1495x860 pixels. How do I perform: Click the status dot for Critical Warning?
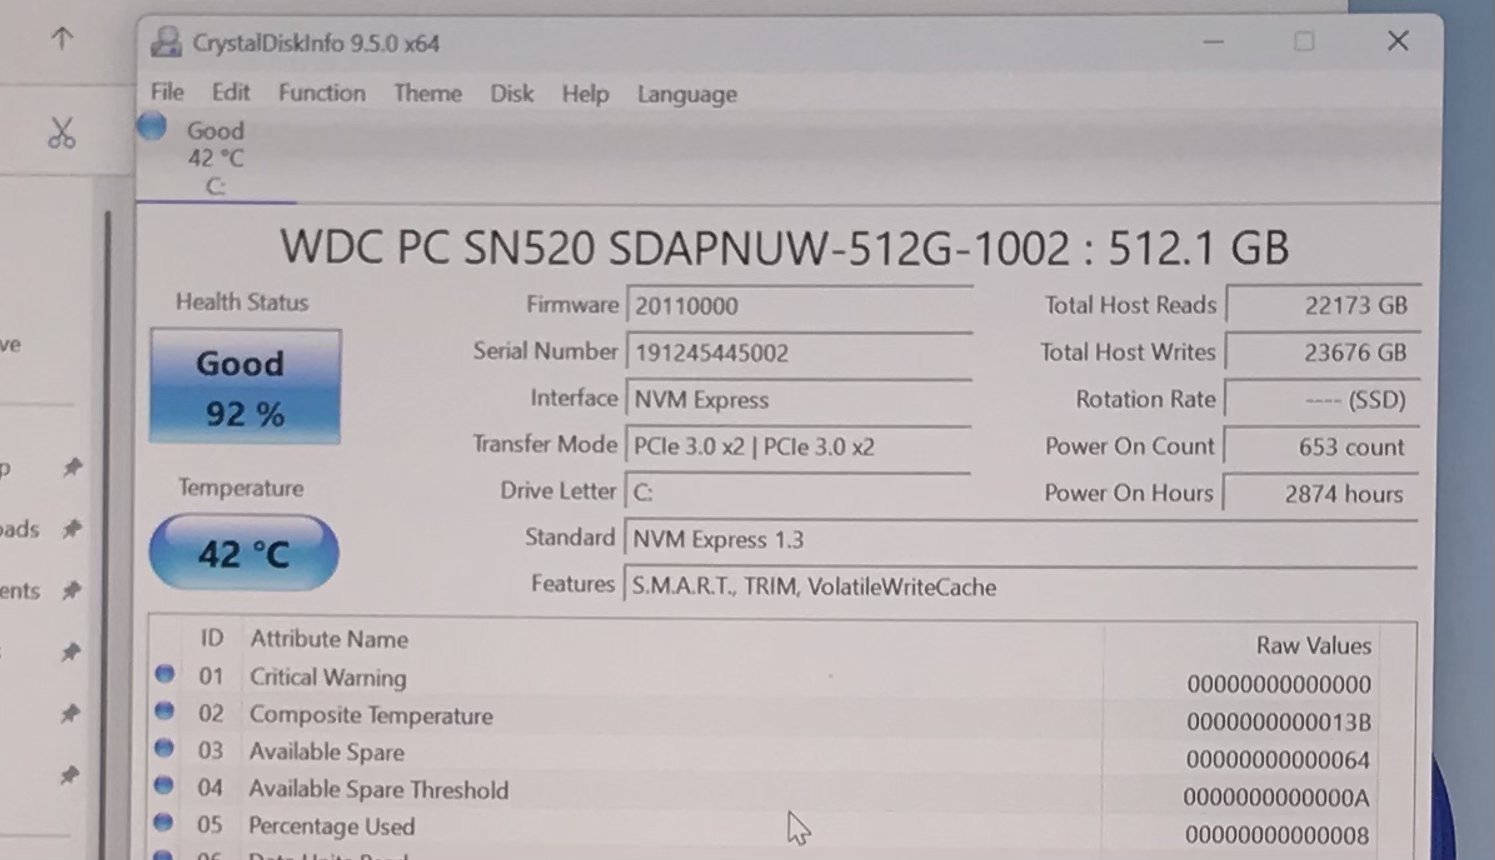tap(165, 674)
